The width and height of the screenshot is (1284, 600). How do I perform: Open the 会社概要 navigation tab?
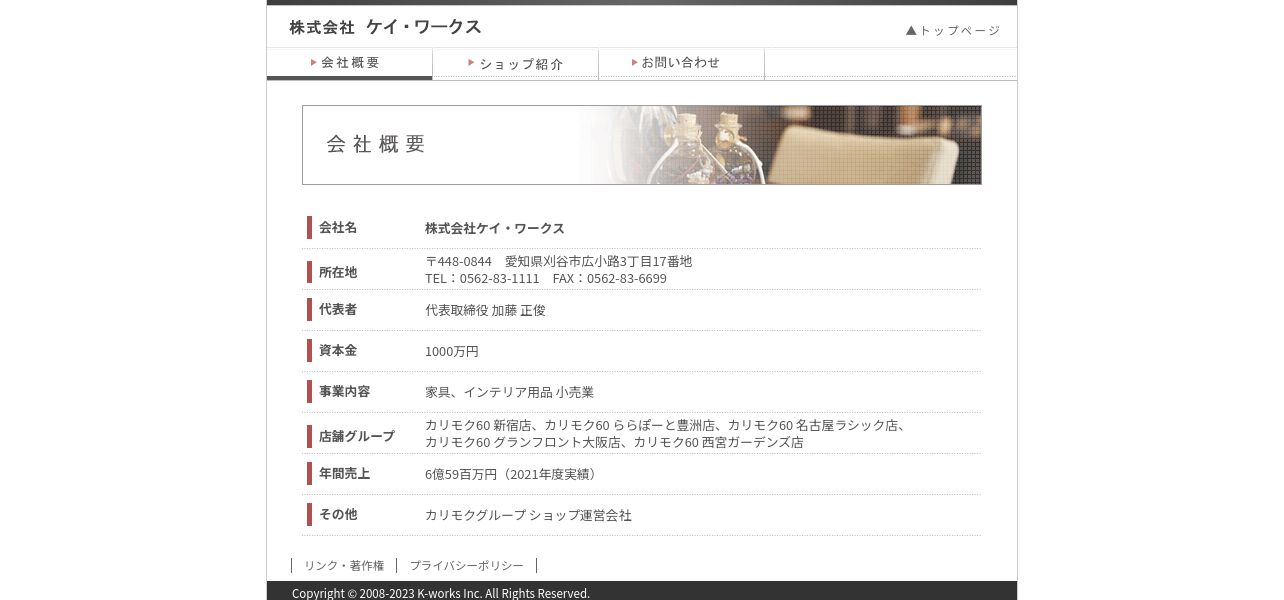coord(349,63)
